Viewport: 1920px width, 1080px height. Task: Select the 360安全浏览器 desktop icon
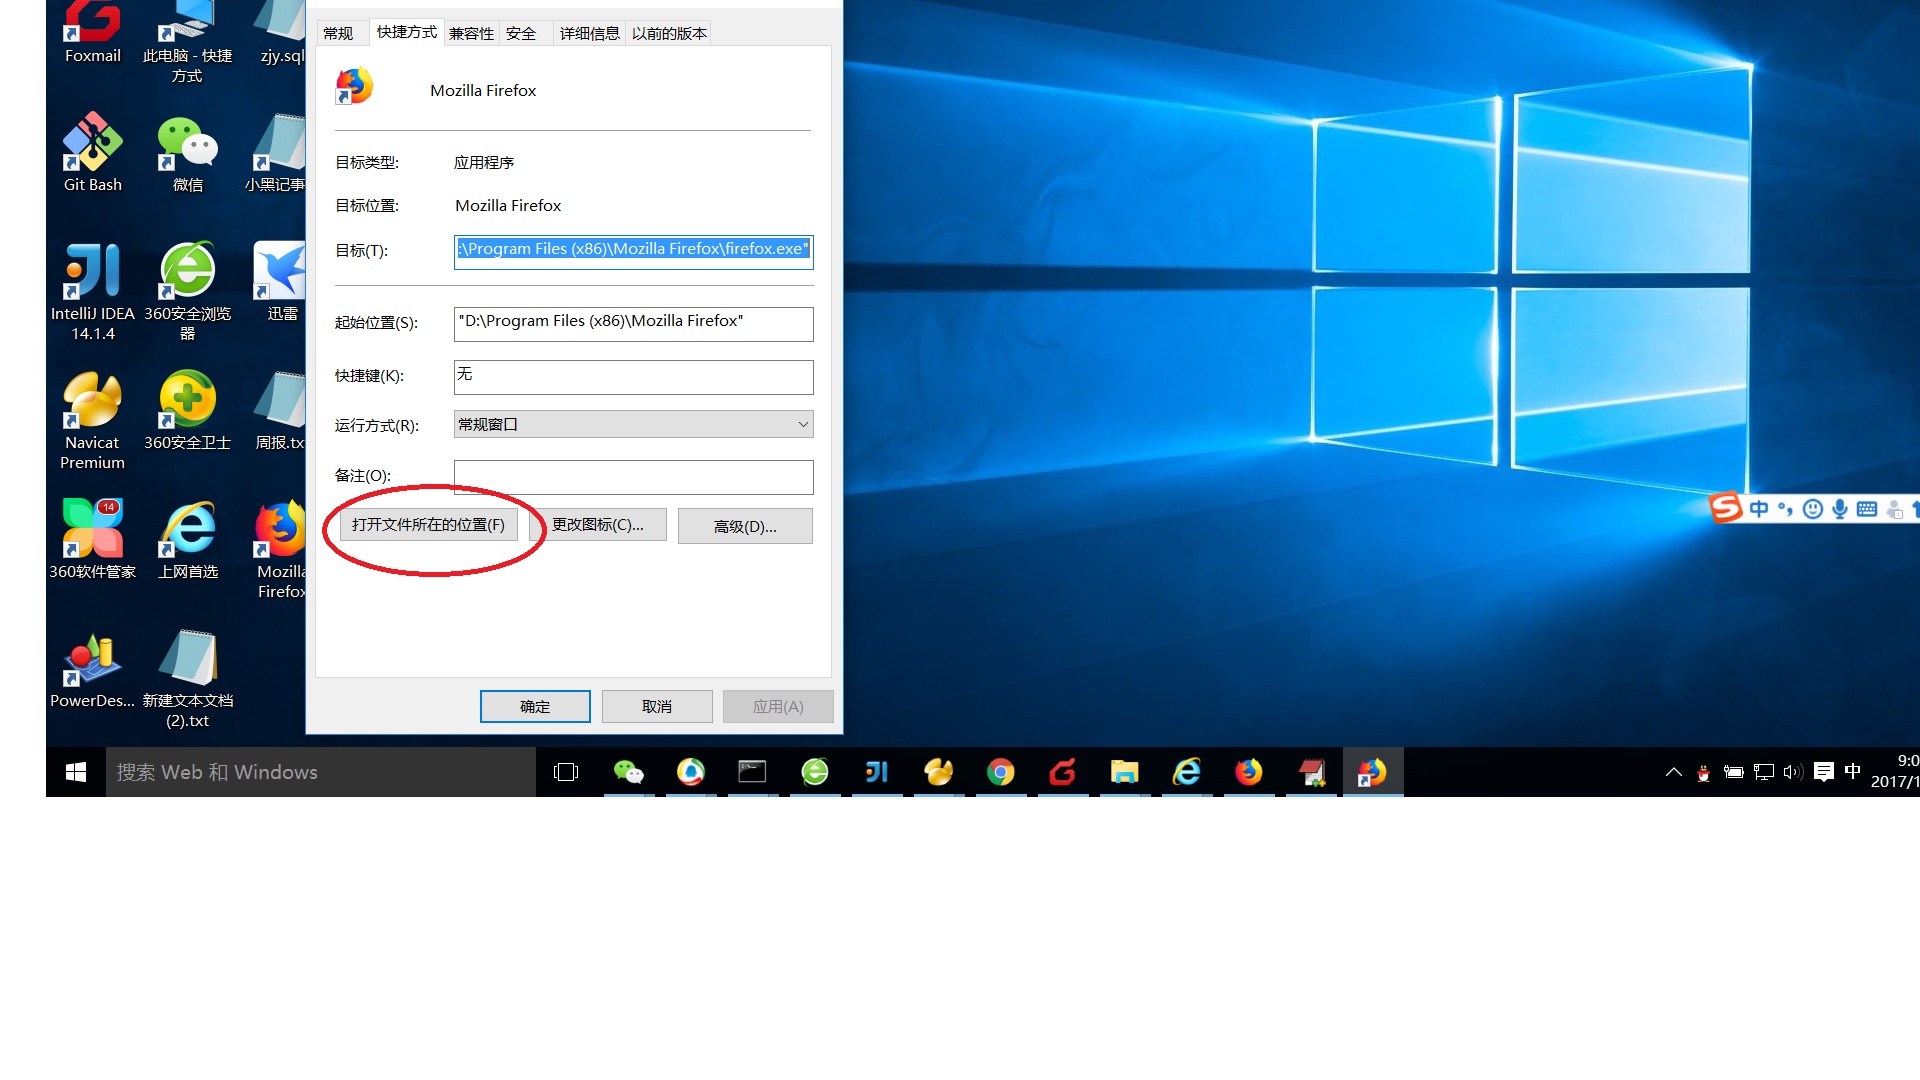188,291
